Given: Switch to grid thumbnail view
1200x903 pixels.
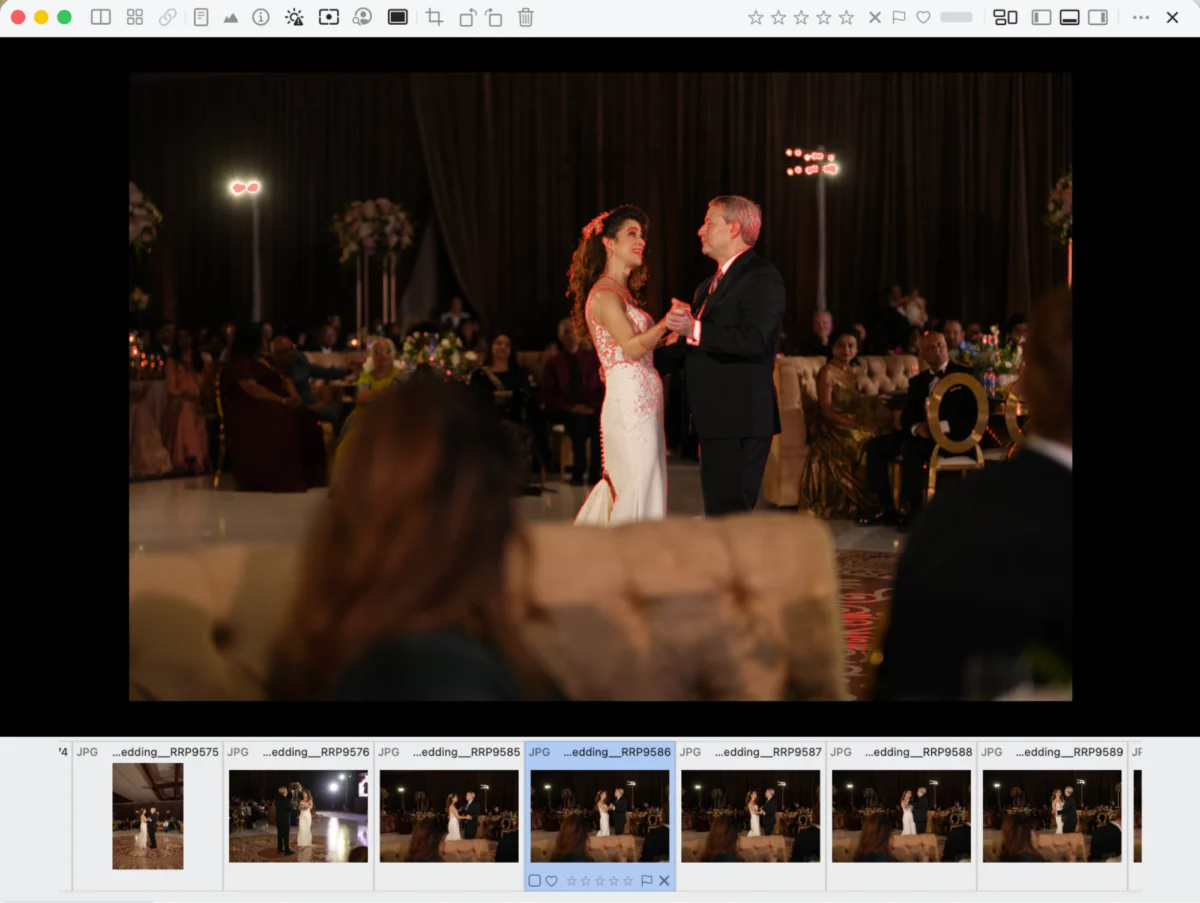Looking at the screenshot, I should [x=135, y=17].
